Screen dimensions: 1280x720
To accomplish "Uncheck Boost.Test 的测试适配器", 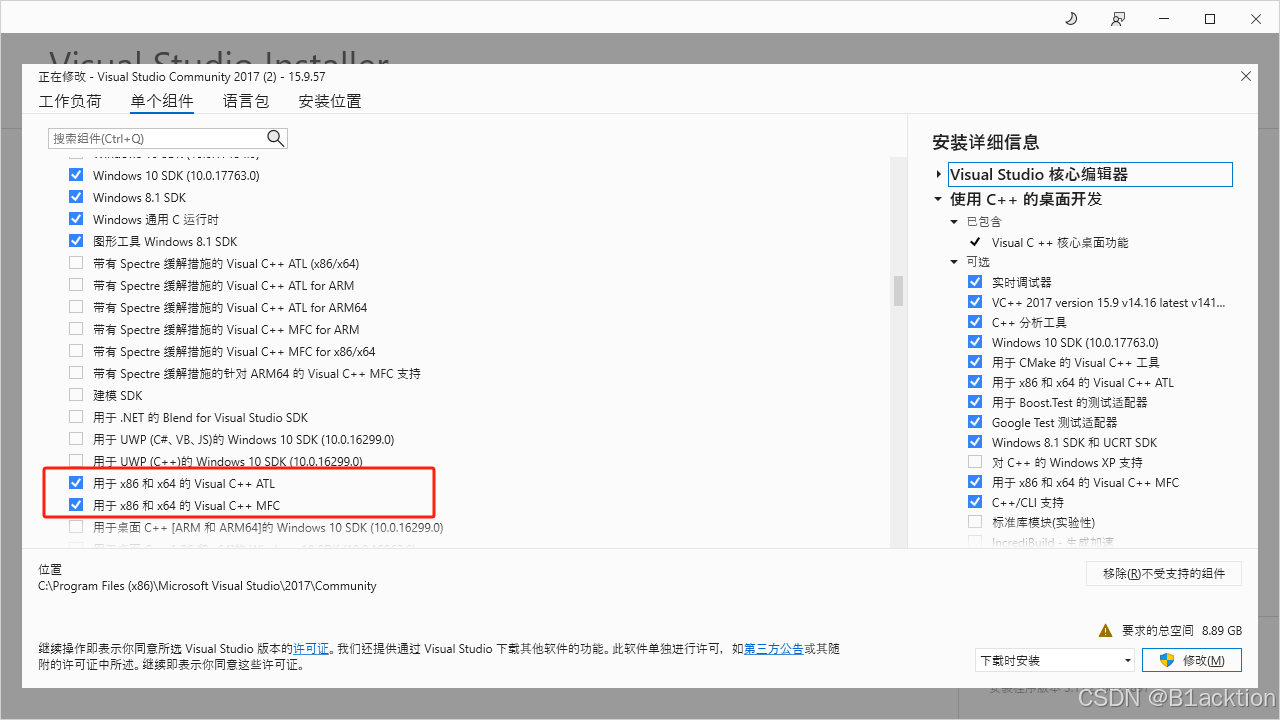I will pyautogui.click(x=975, y=402).
